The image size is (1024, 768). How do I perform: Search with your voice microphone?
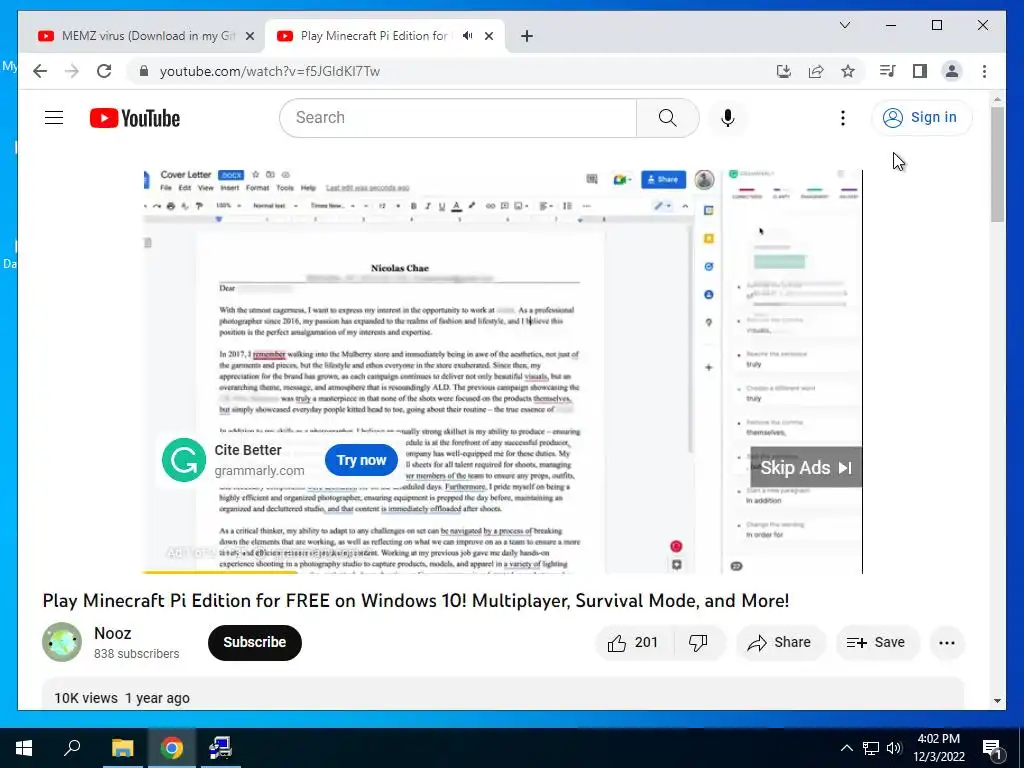pyautogui.click(x=728, y=118)
